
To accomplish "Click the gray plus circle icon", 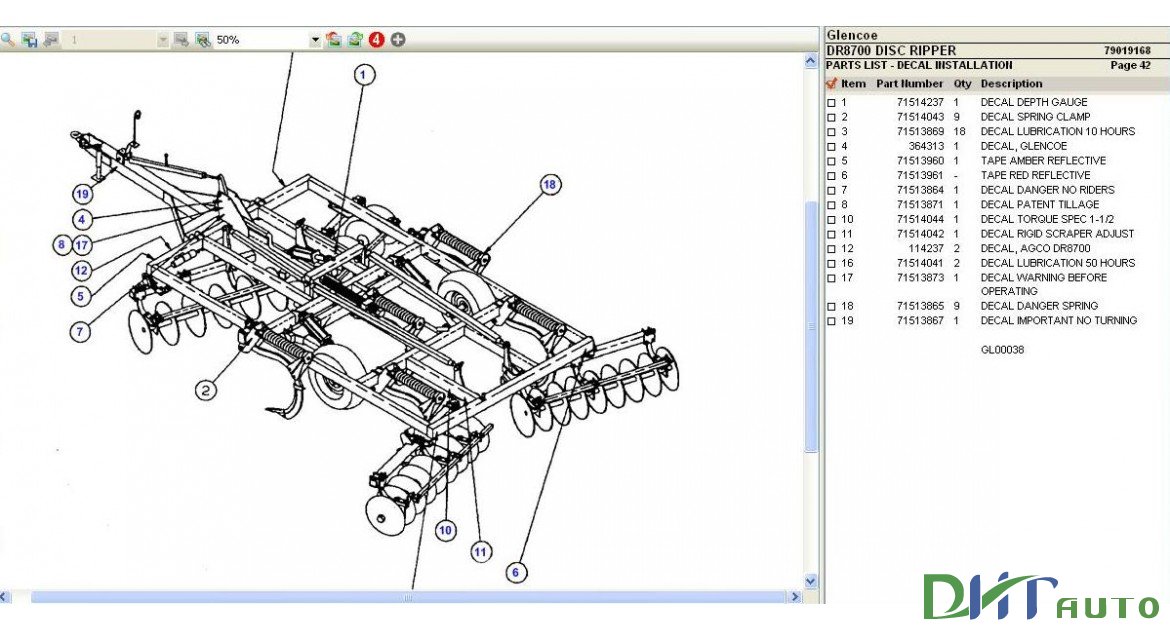I will (398, 40).
